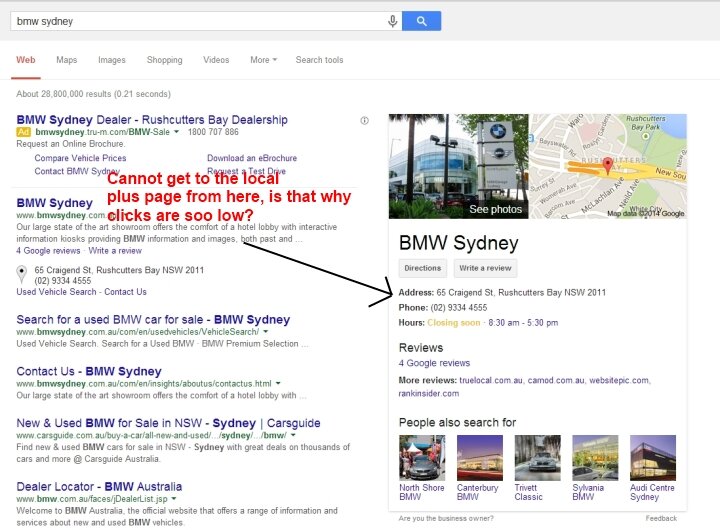Open 4 Google reviews under BMW Sydney result
720x530 pixels.
pos(48,251)
